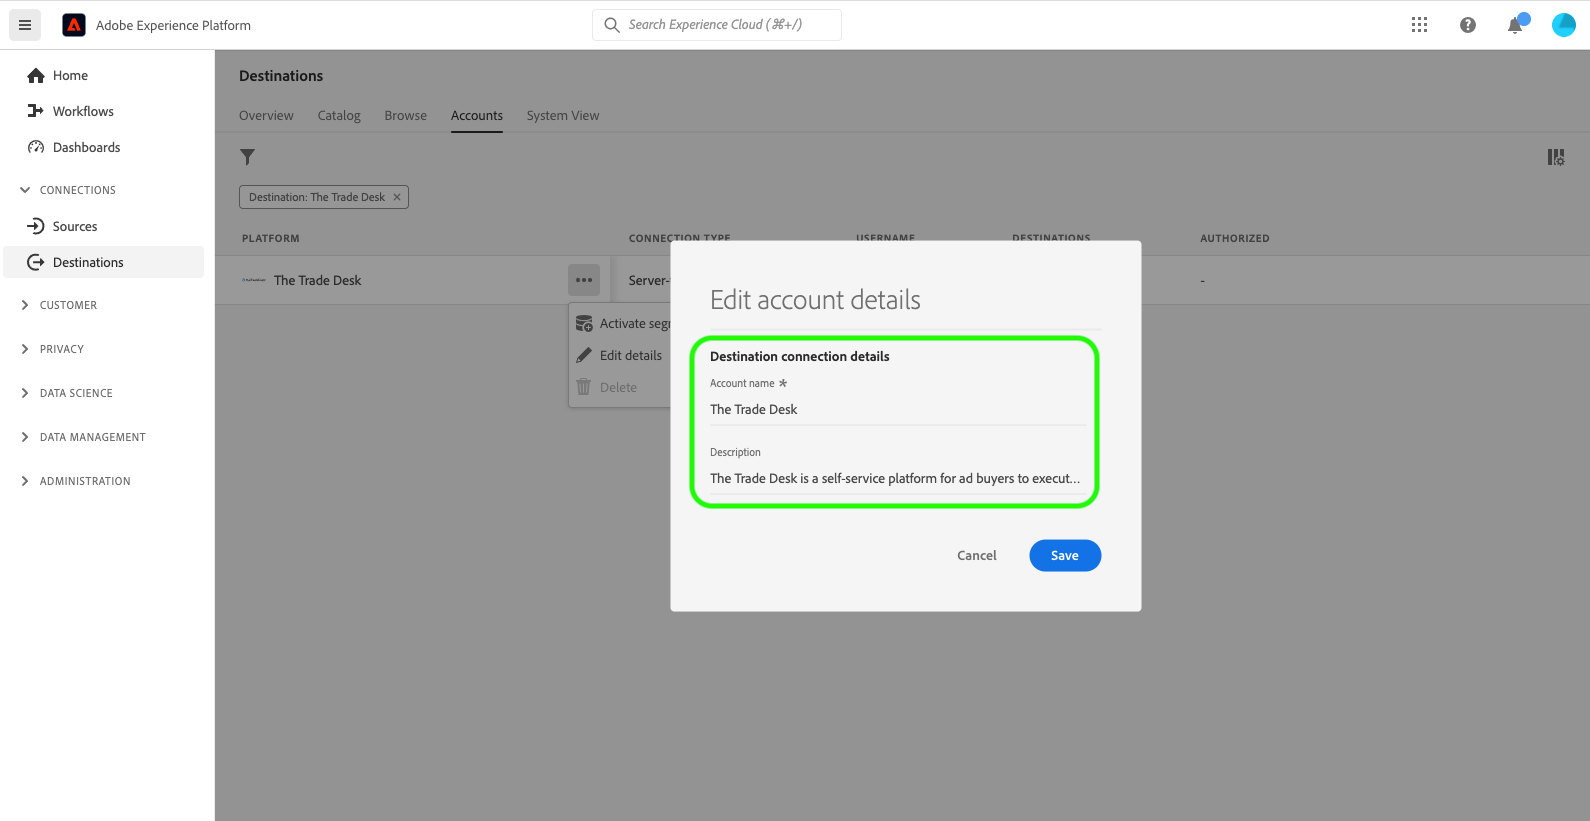This screenshot has height=821, width=1590.
Task: Choose Edit details from context menu
Action: 631,355
